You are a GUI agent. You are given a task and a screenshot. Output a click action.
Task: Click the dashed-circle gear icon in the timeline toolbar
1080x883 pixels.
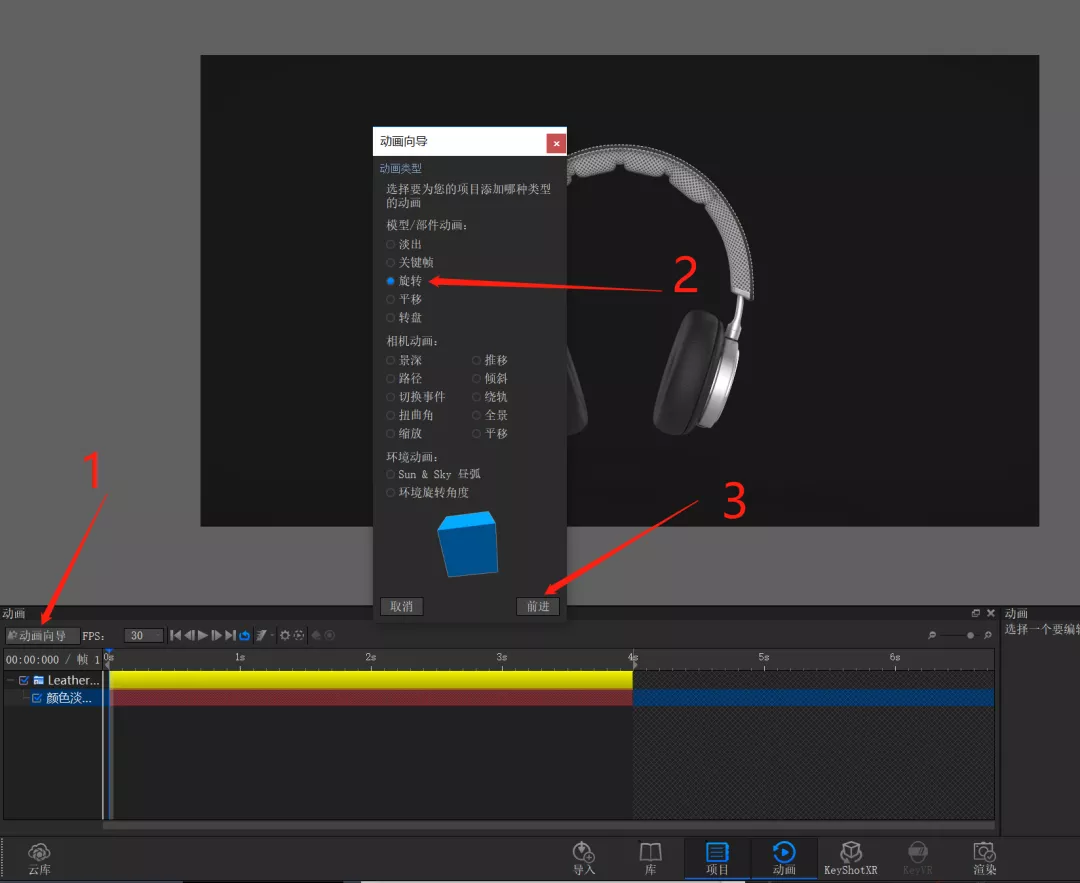click(299, 635)
